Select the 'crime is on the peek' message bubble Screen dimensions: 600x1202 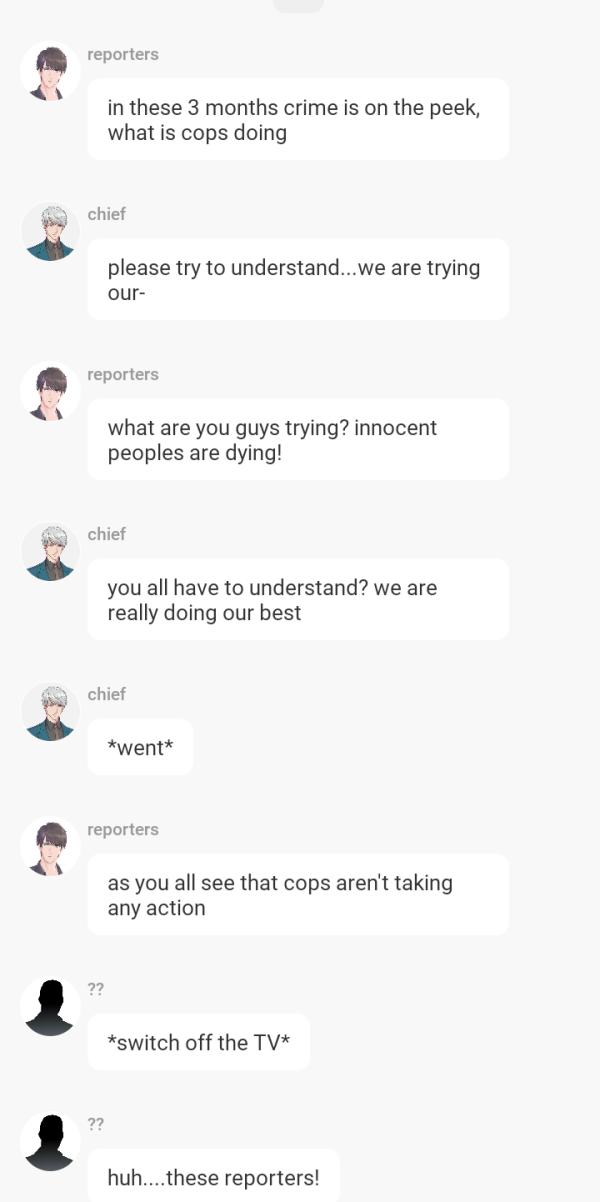coord(298,120)
